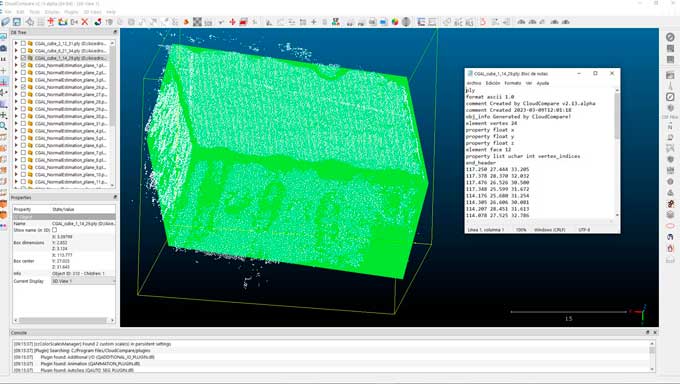Select CGAL_NormalEstimation_plane_5 tree row

coord(70,138)
